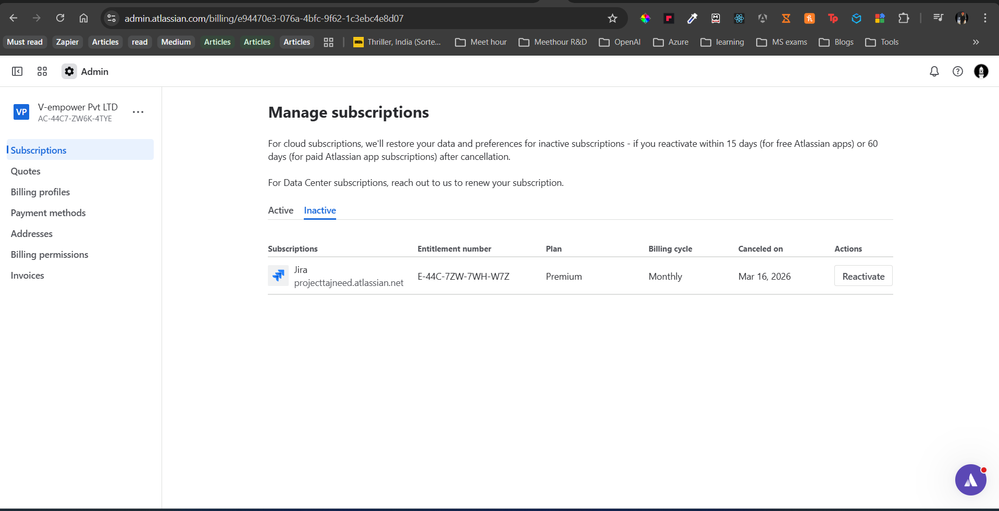Open Billing profiles in the sidebar
The height and width of the screenshot is (511, 999).
click(40, 192)
